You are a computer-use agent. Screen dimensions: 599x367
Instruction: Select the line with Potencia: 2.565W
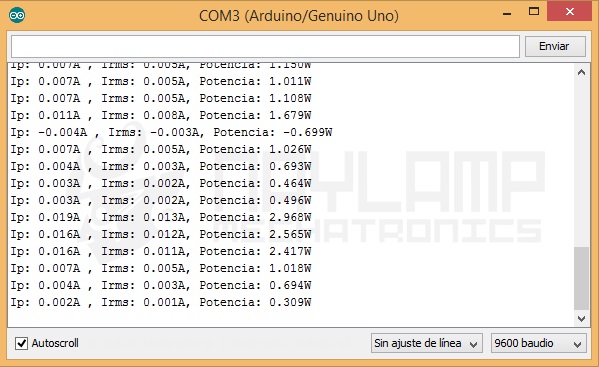coord(161,234)
